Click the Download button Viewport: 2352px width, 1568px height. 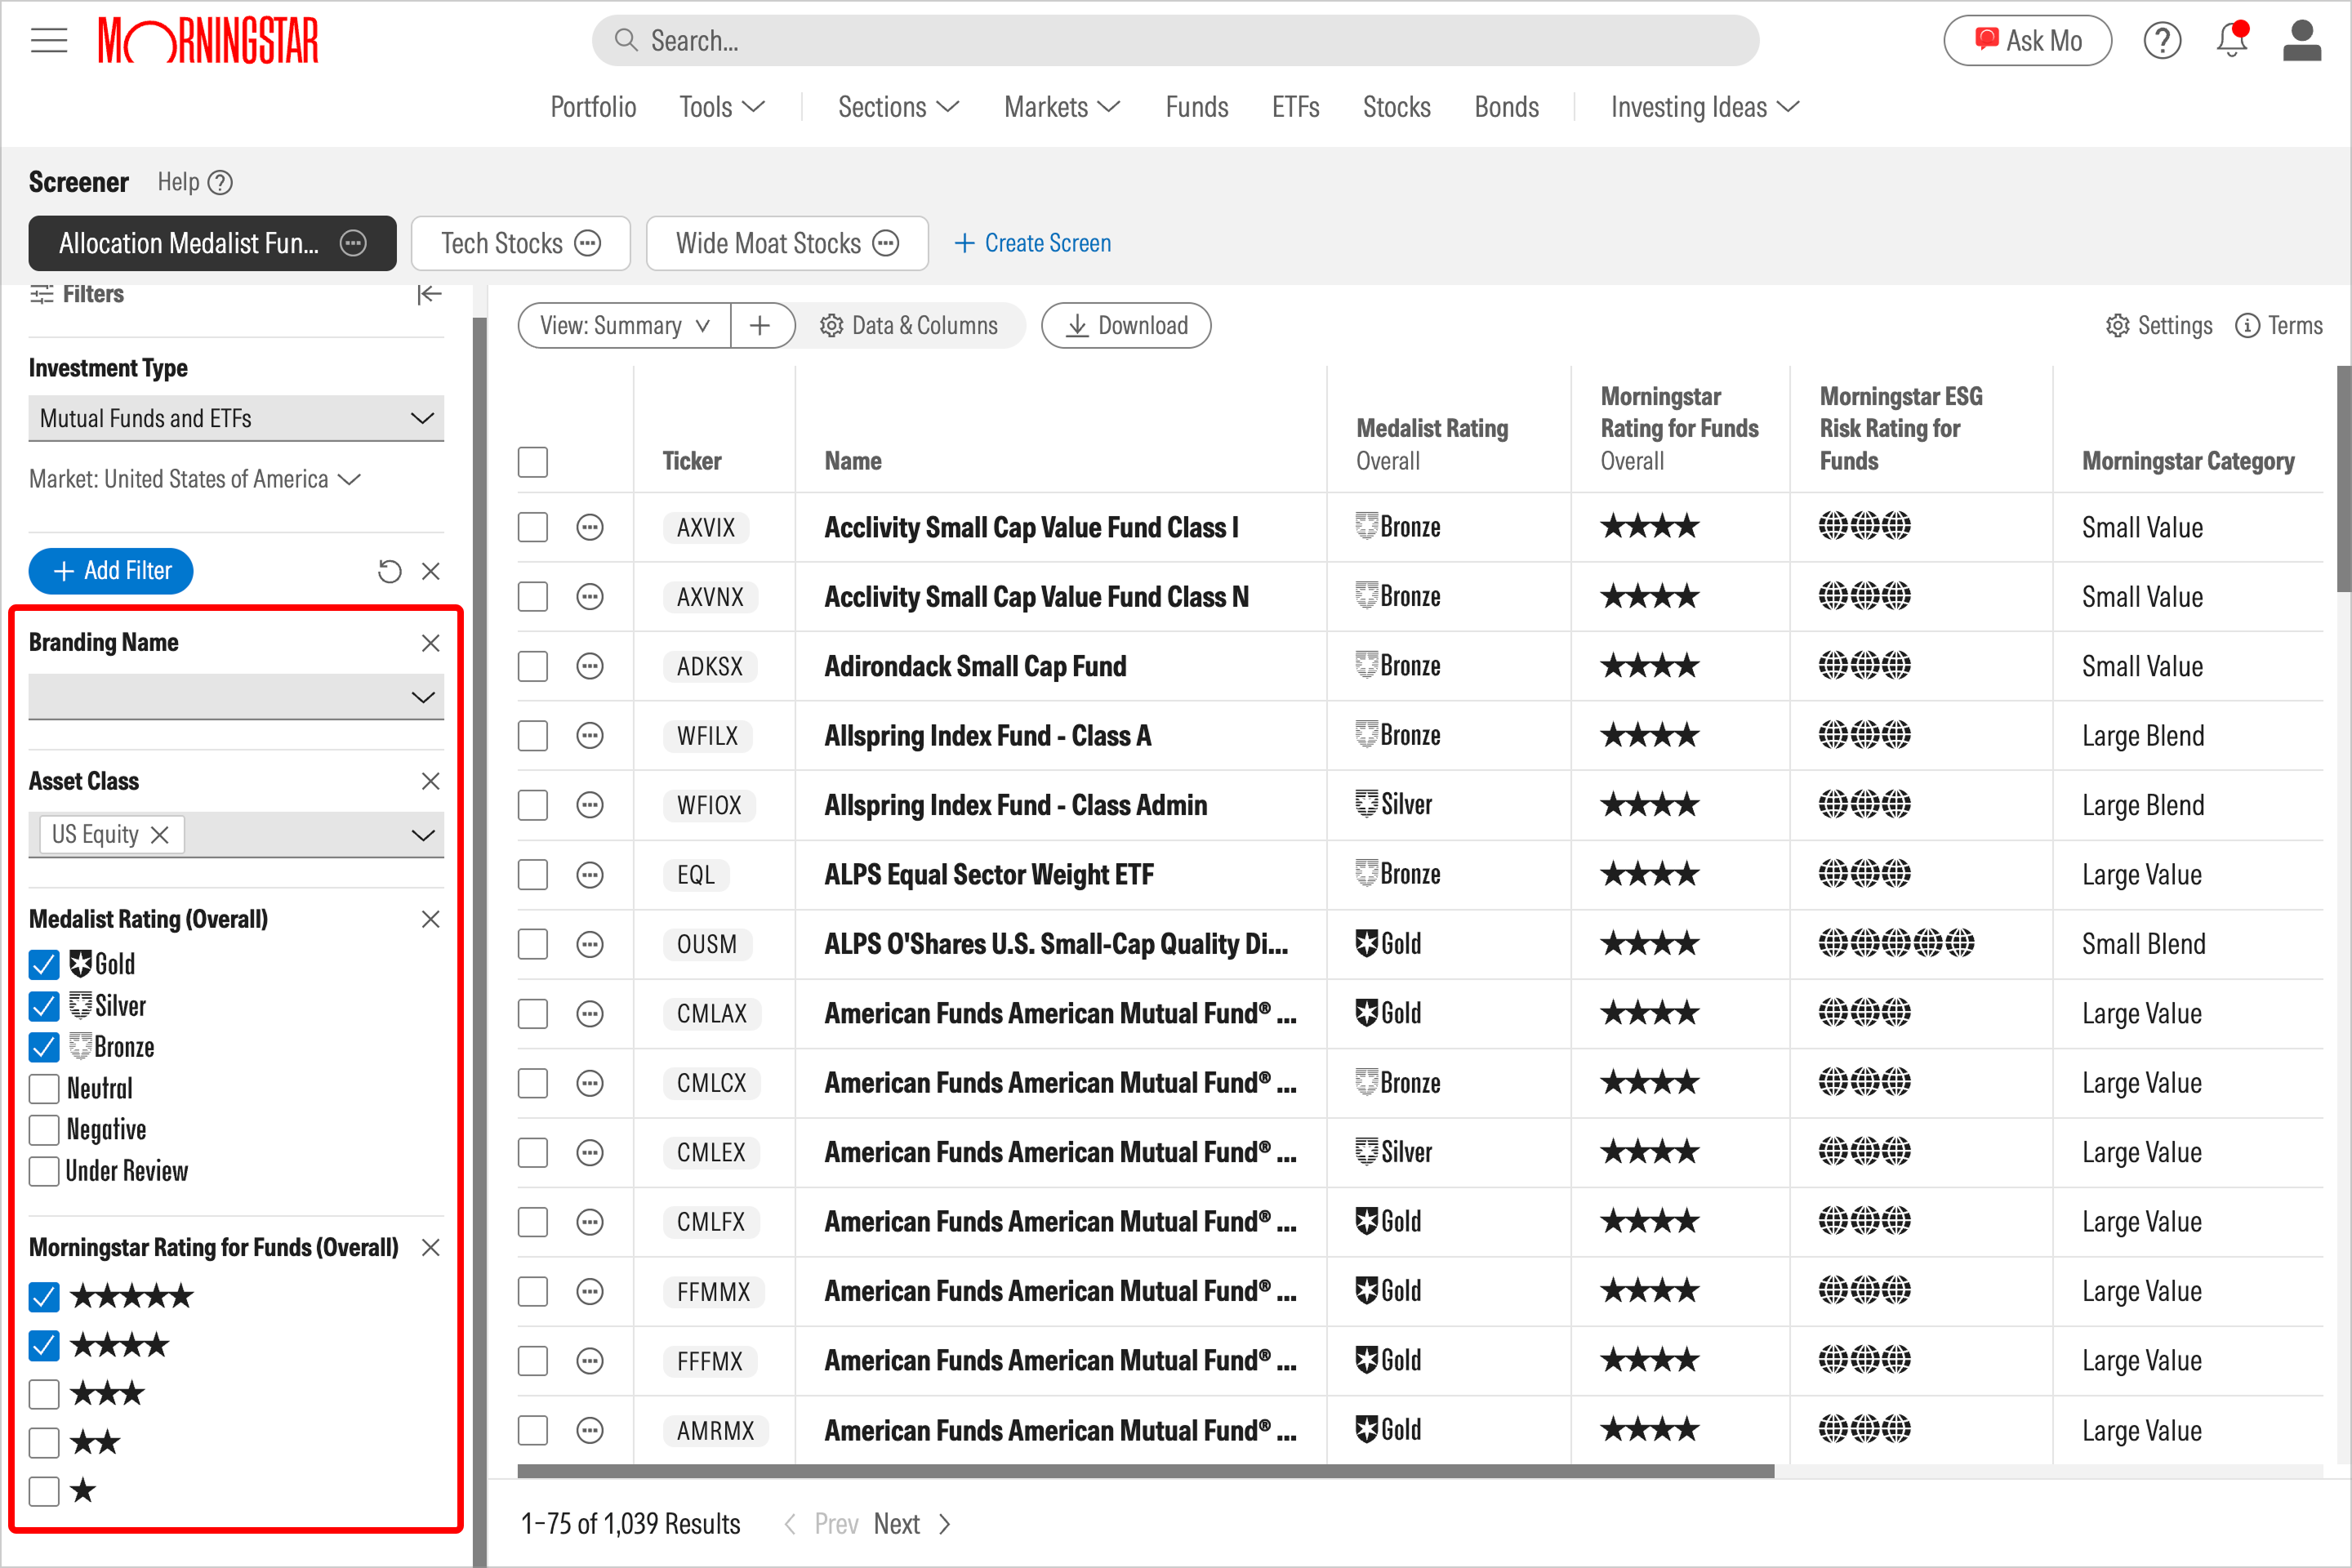[1126, 325]
